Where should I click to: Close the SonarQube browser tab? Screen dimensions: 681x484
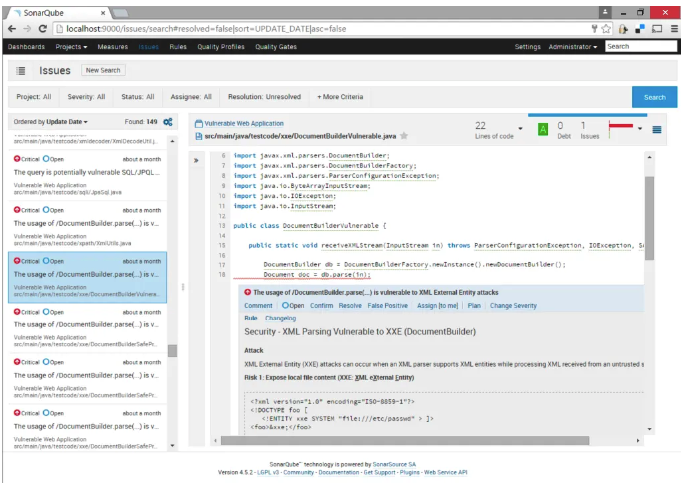(x=103, y=13)
